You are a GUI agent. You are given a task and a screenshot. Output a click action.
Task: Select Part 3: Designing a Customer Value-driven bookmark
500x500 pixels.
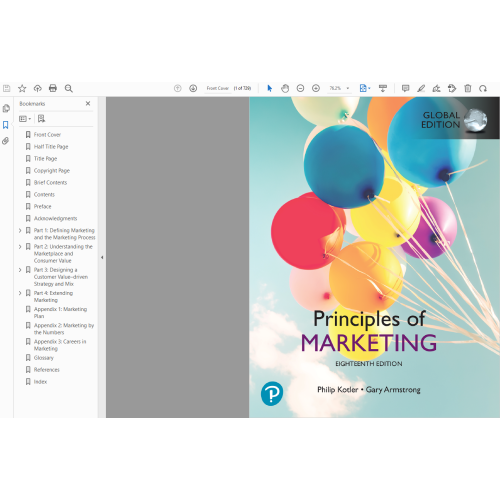(x=61, y=277)
